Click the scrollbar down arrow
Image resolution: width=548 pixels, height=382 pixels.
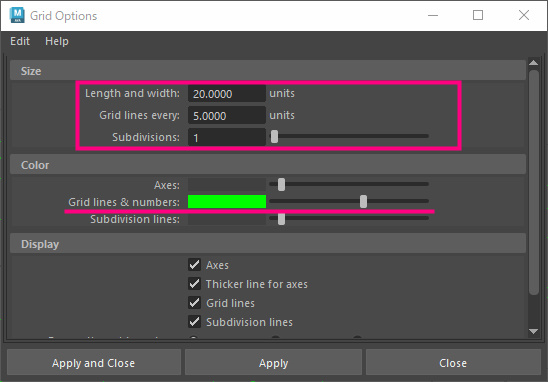click(533, 331)
